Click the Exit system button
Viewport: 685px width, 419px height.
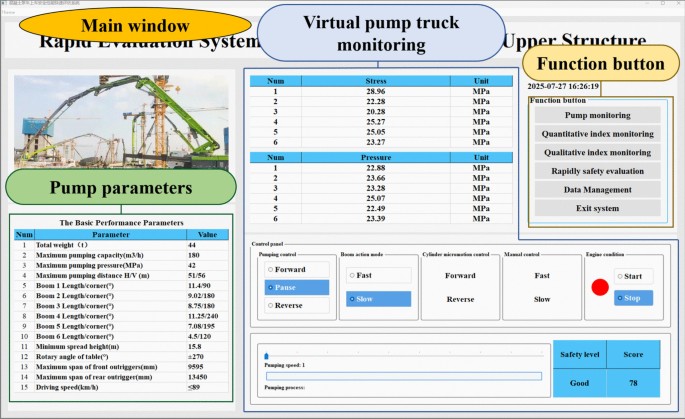(x=597, y=208)
